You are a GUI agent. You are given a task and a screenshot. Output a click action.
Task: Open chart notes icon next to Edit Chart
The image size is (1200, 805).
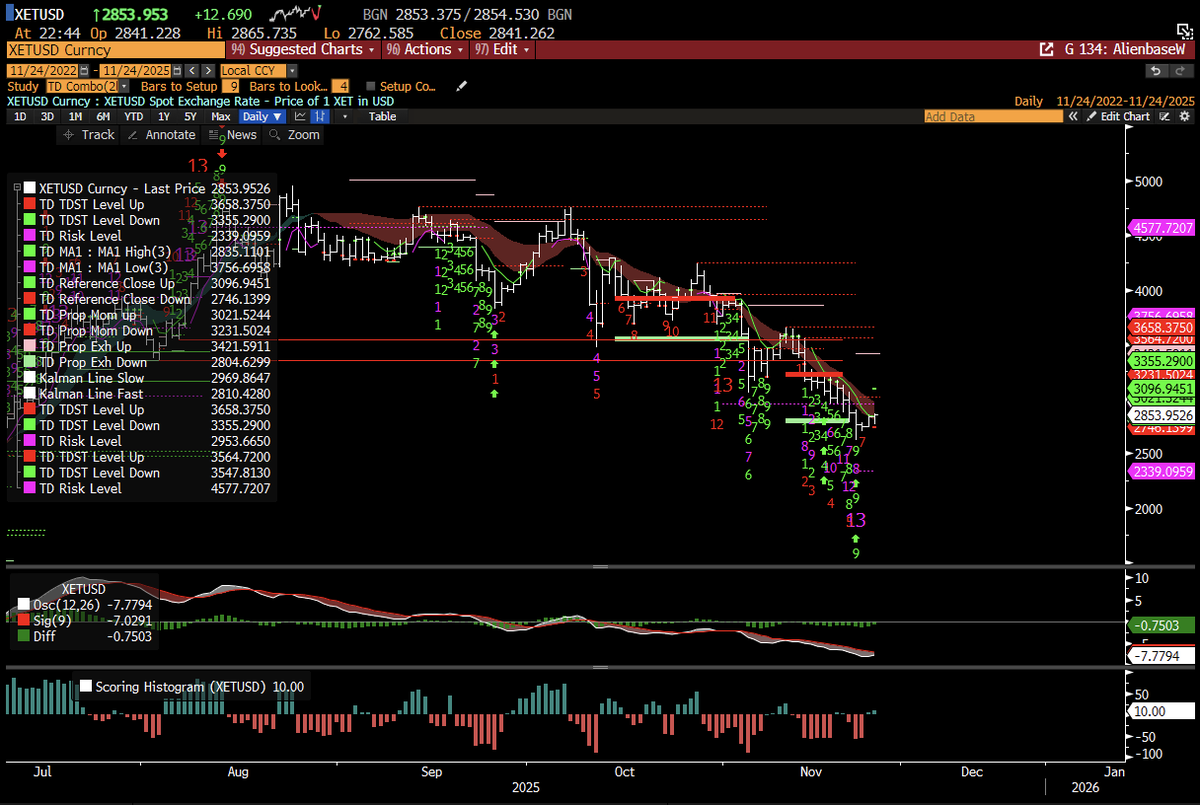pos(1164,116)
